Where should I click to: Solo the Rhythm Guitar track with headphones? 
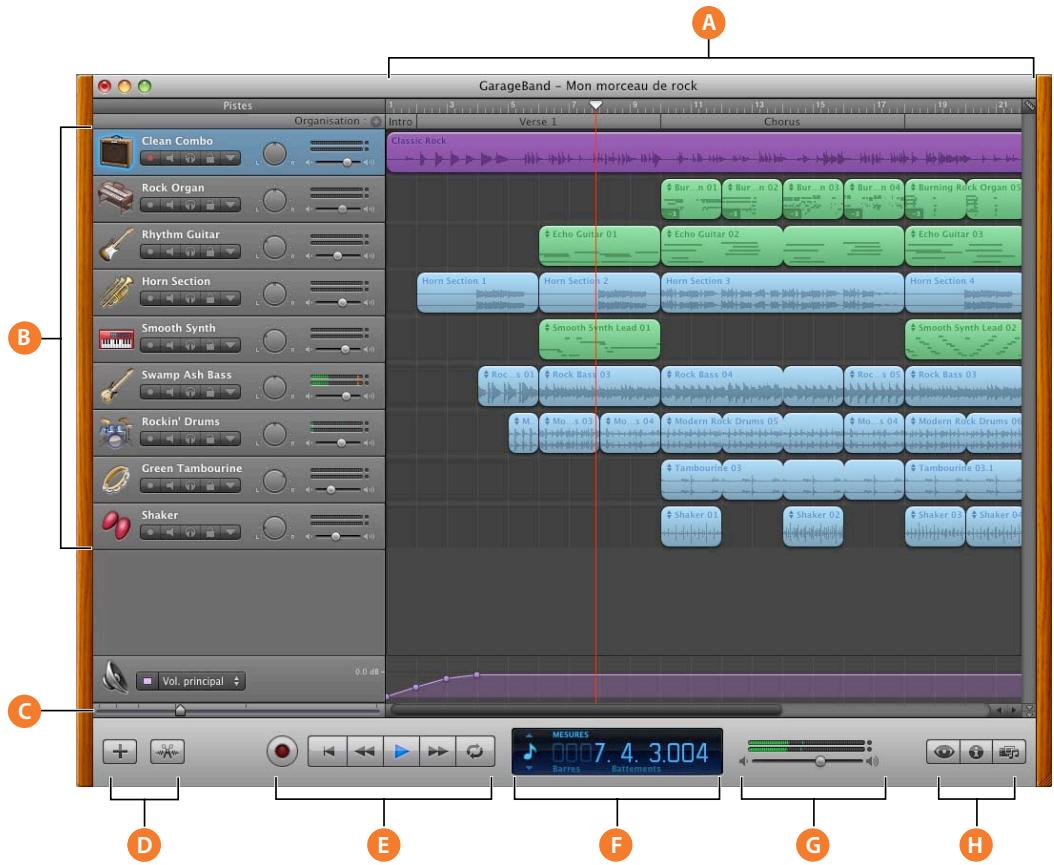[190, 252]
